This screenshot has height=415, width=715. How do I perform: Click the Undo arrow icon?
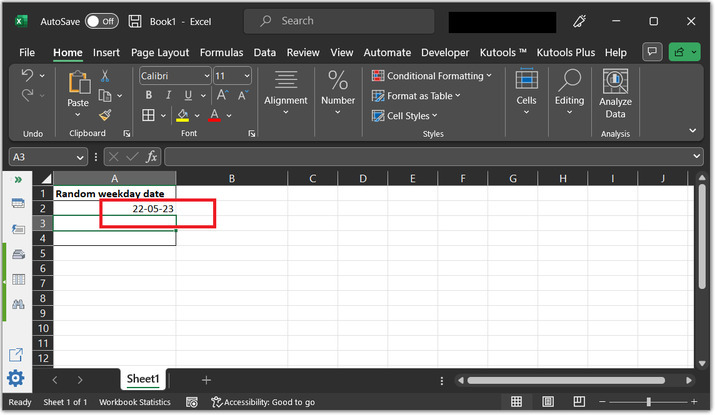(x=27, y=75)
